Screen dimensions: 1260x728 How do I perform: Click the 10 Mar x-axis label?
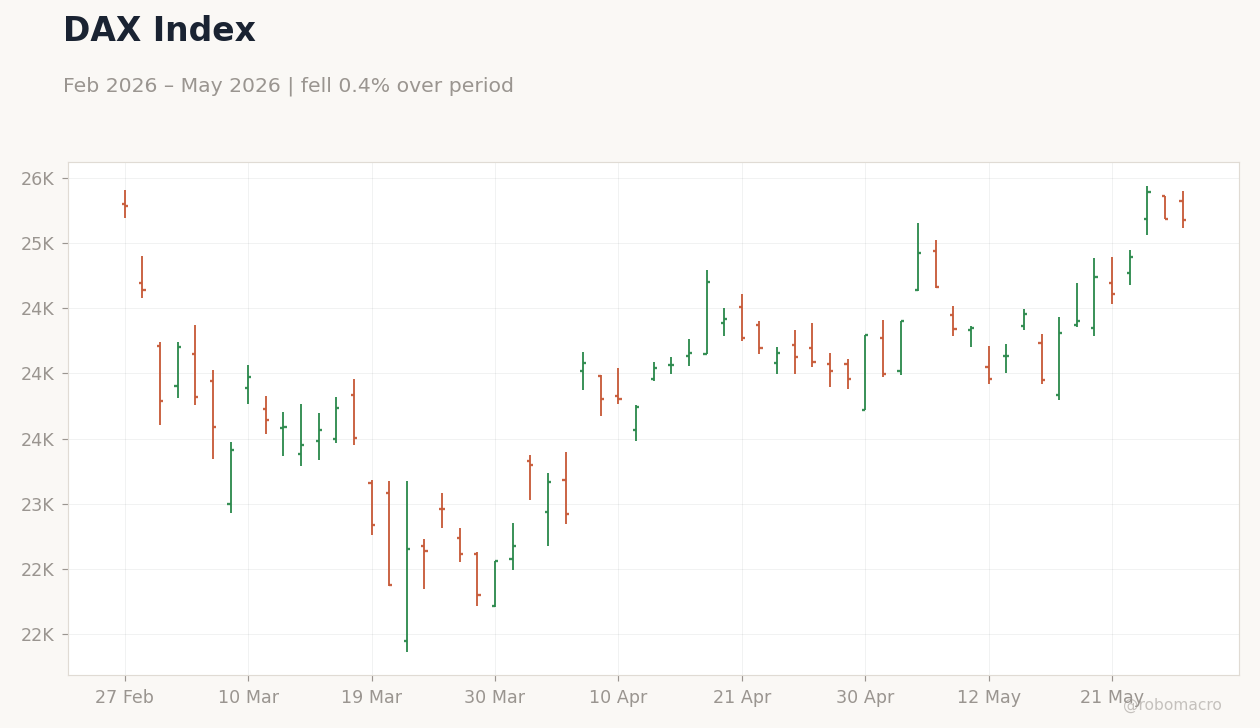(248, 697)
